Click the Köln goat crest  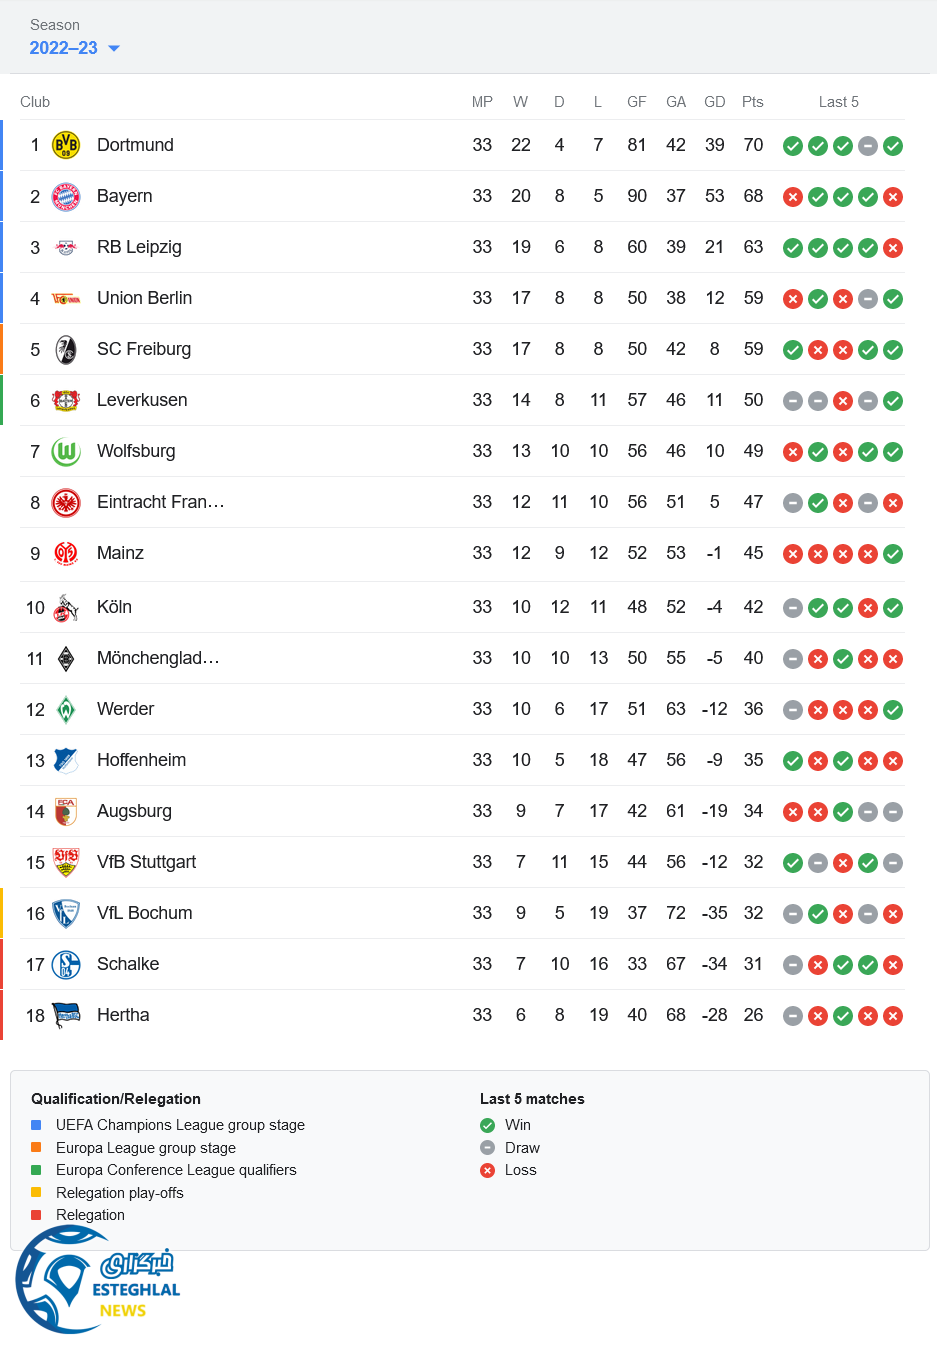coord(66,608)
